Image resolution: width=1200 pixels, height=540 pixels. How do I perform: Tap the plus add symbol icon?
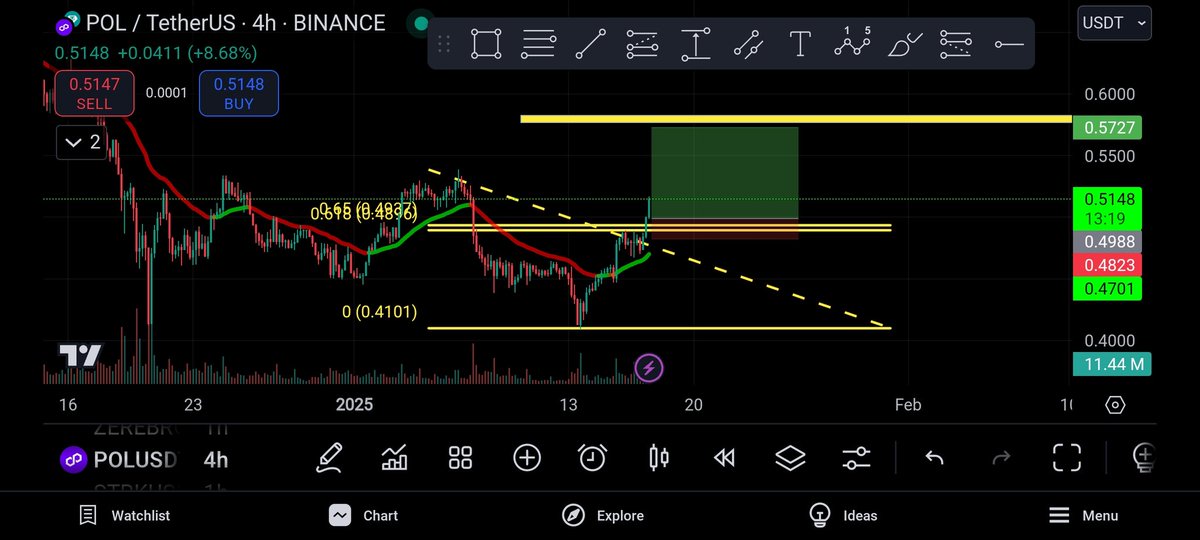click(527, 458)
